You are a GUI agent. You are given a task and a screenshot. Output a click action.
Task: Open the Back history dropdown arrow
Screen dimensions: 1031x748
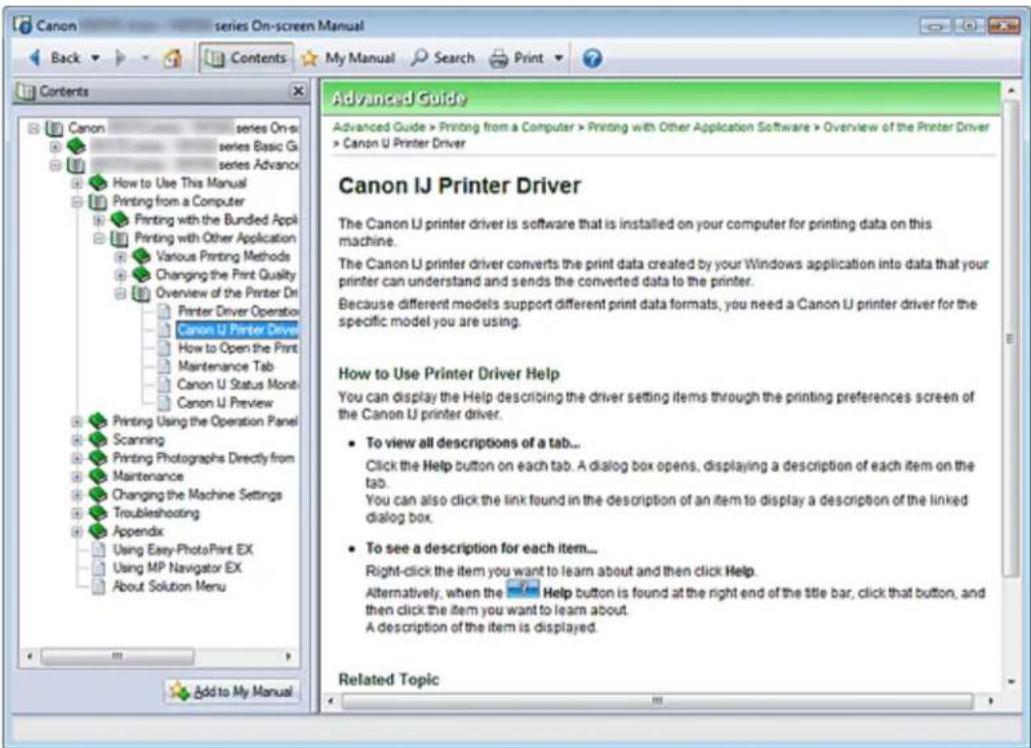click(x=95, y=58)
